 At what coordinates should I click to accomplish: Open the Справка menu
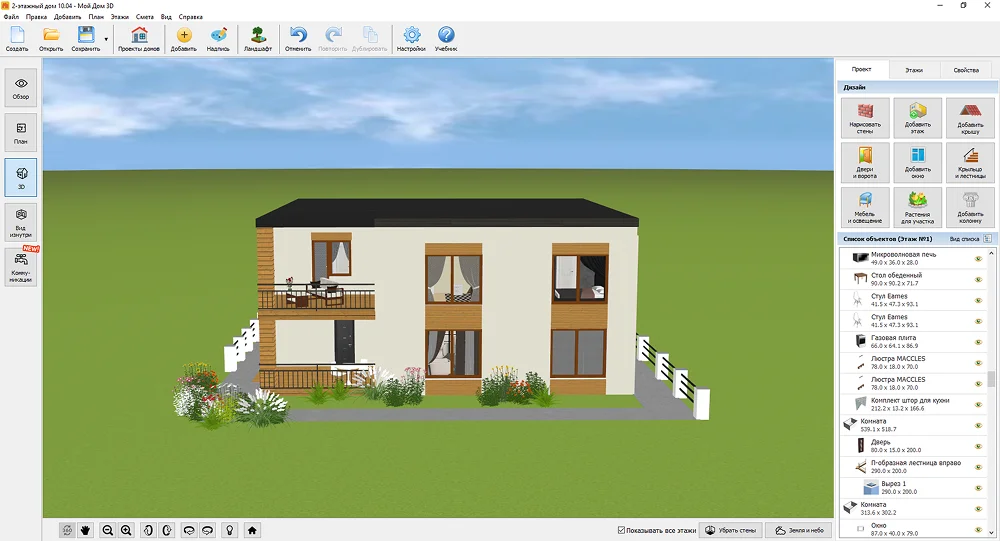pyautogui.click(x=191, y=17)
